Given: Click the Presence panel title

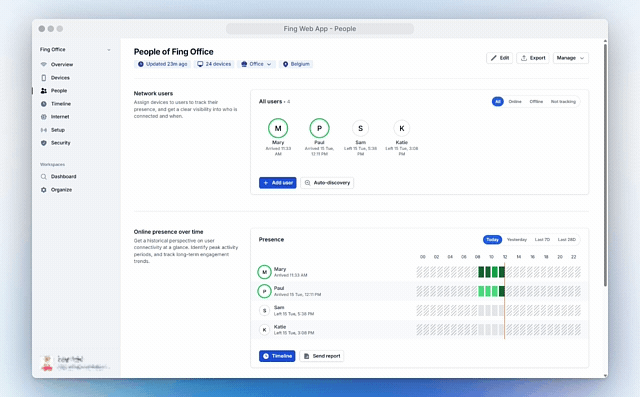Looking at the screenshot, I should [271, 240].
